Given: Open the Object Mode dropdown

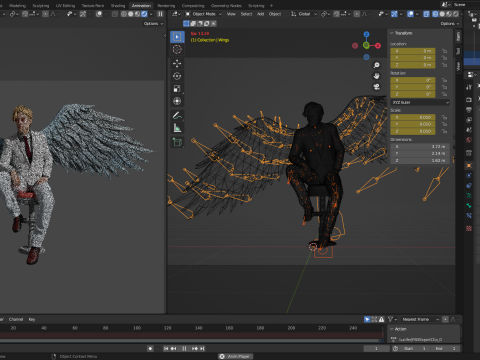Looking at the screenshot, I should point(203,14).
